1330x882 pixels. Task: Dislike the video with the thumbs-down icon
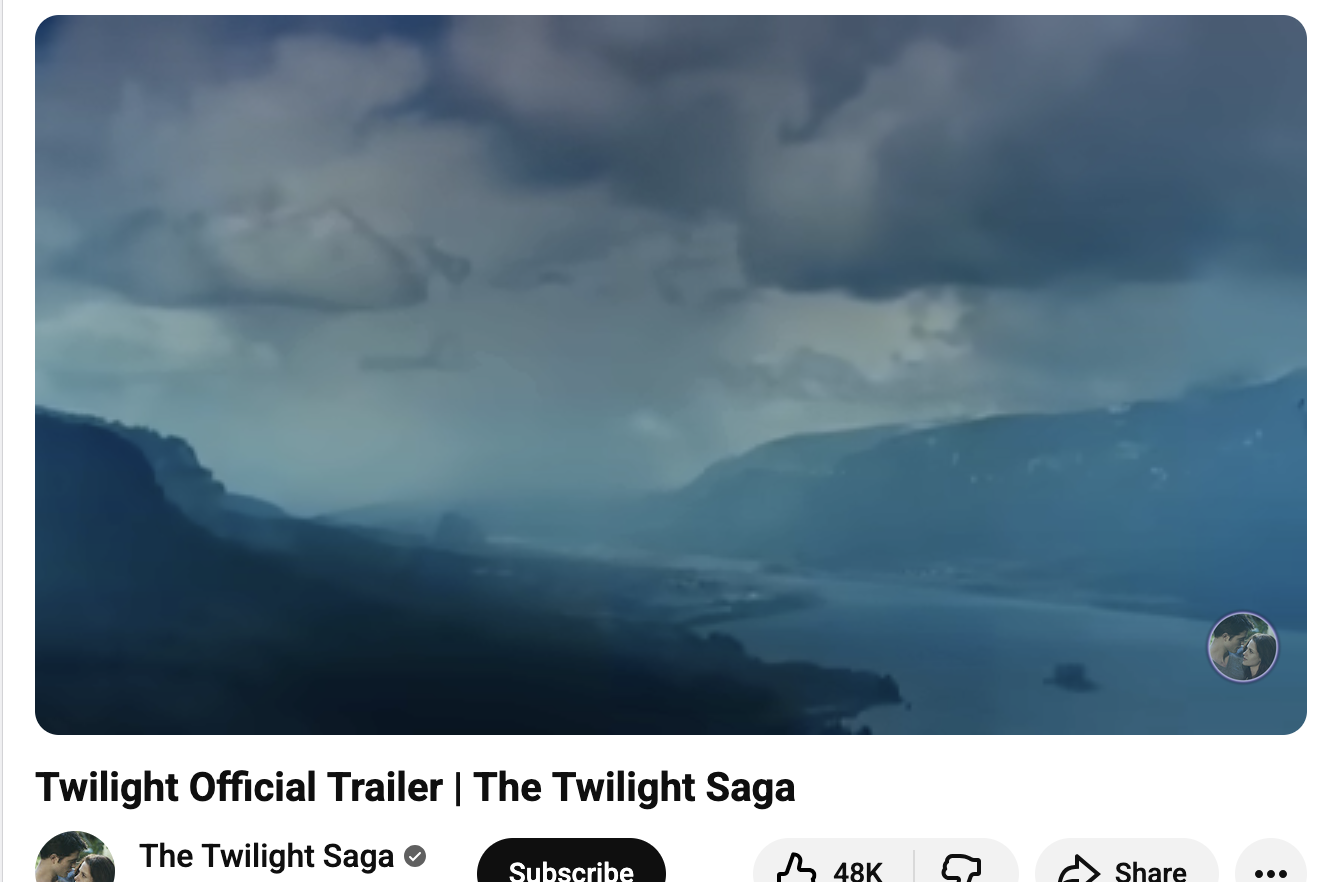pos(962,868)
